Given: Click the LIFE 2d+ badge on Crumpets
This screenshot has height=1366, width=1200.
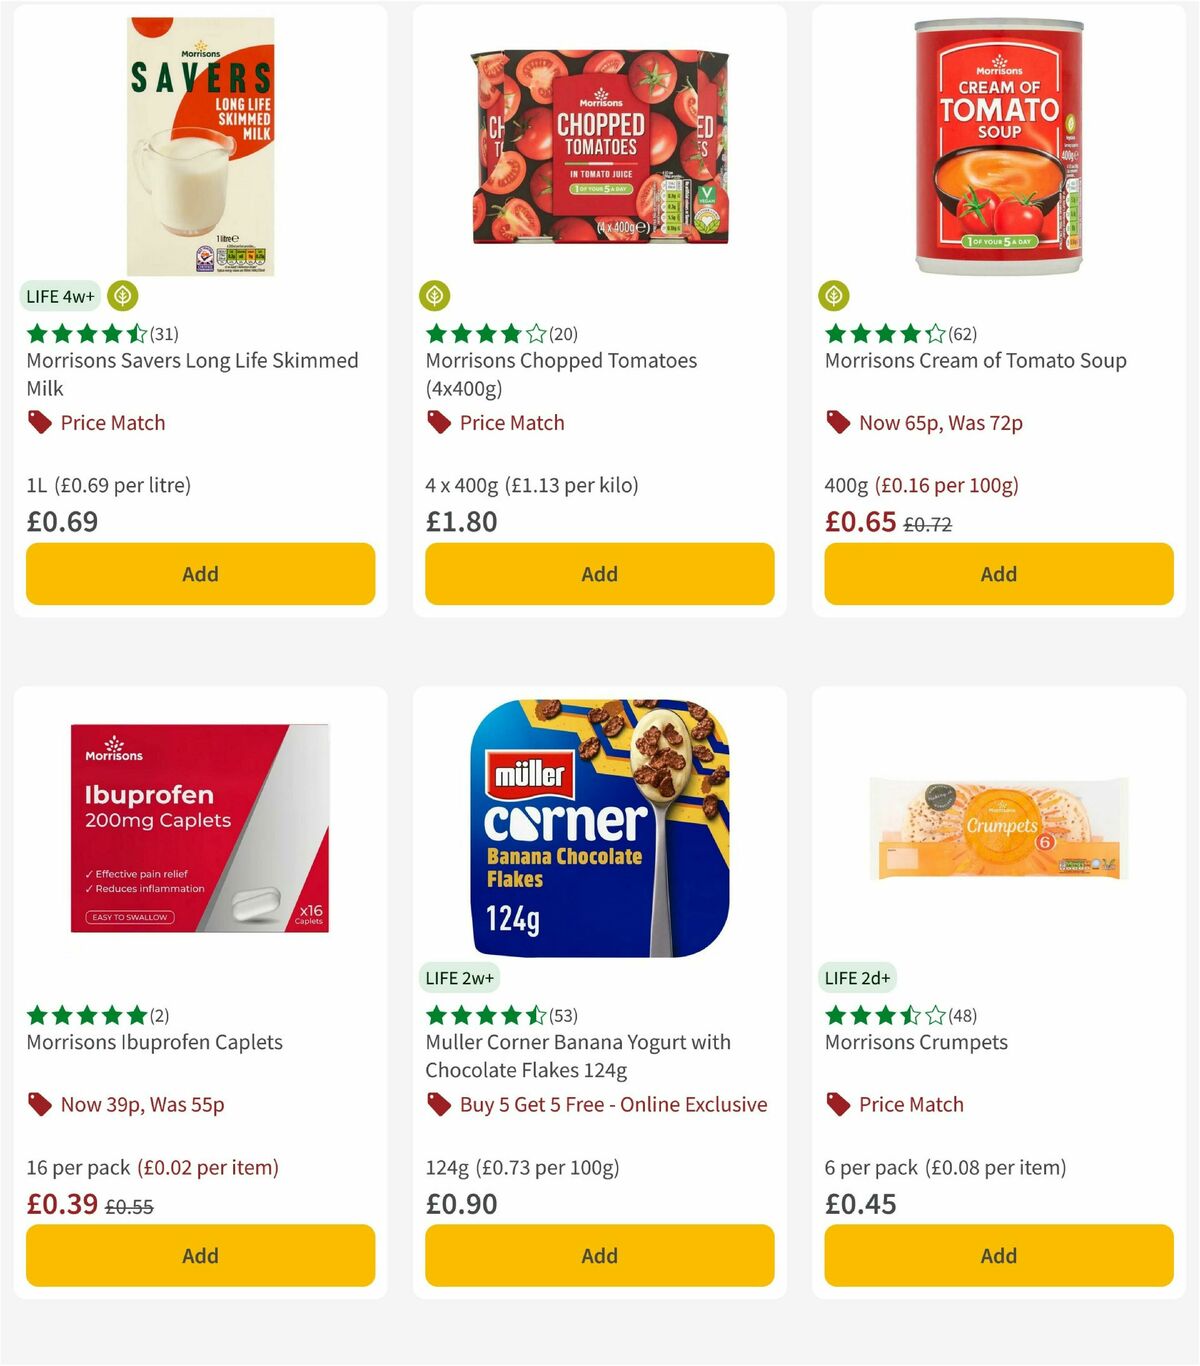Looking at the screenshot, I should pos(858,977).
